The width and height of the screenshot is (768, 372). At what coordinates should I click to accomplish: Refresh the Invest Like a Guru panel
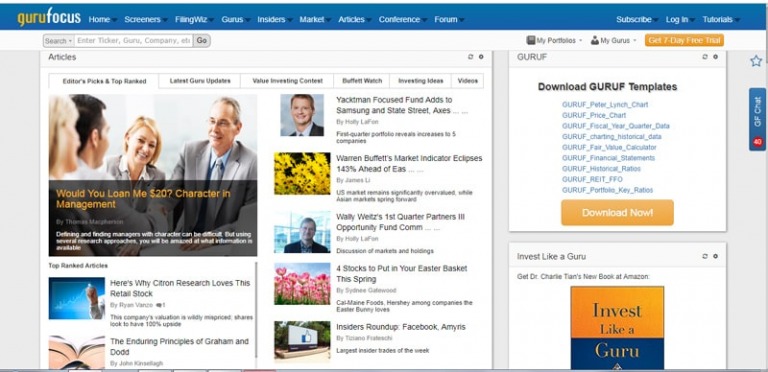click(x=705, y=256)
